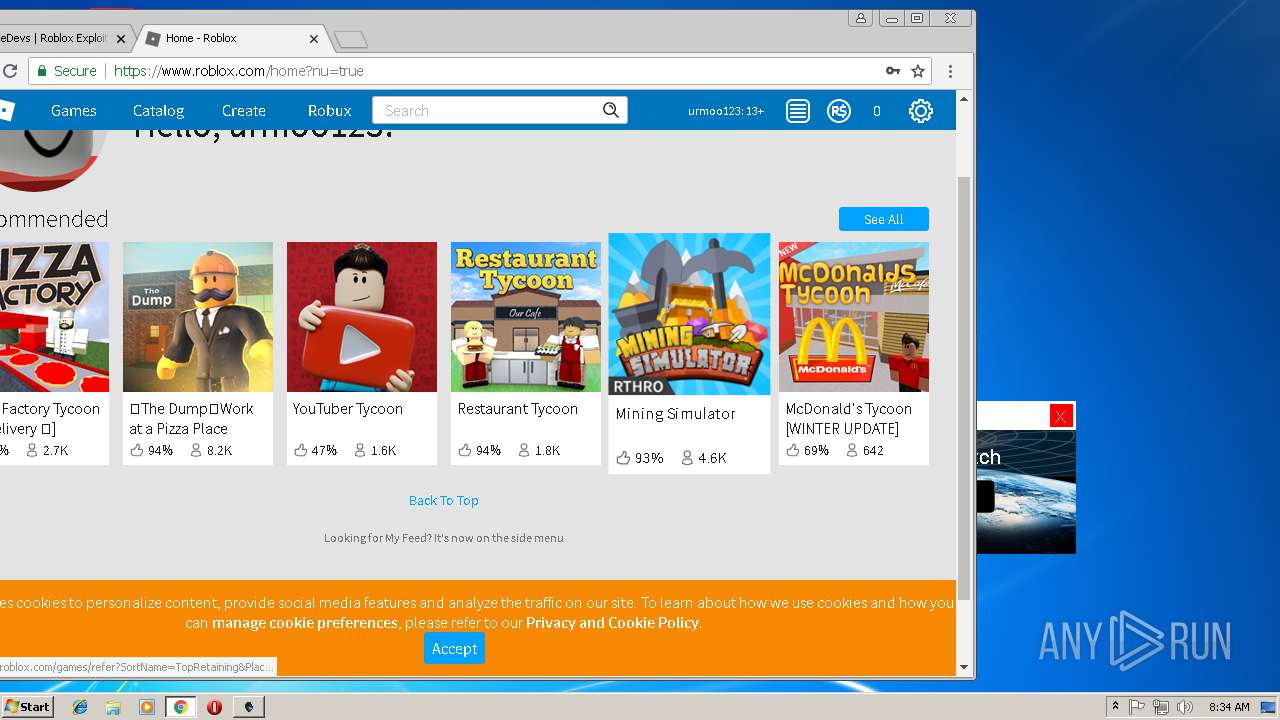
Task: Click the Chrome user profile icon
Action: click(860, 18)
